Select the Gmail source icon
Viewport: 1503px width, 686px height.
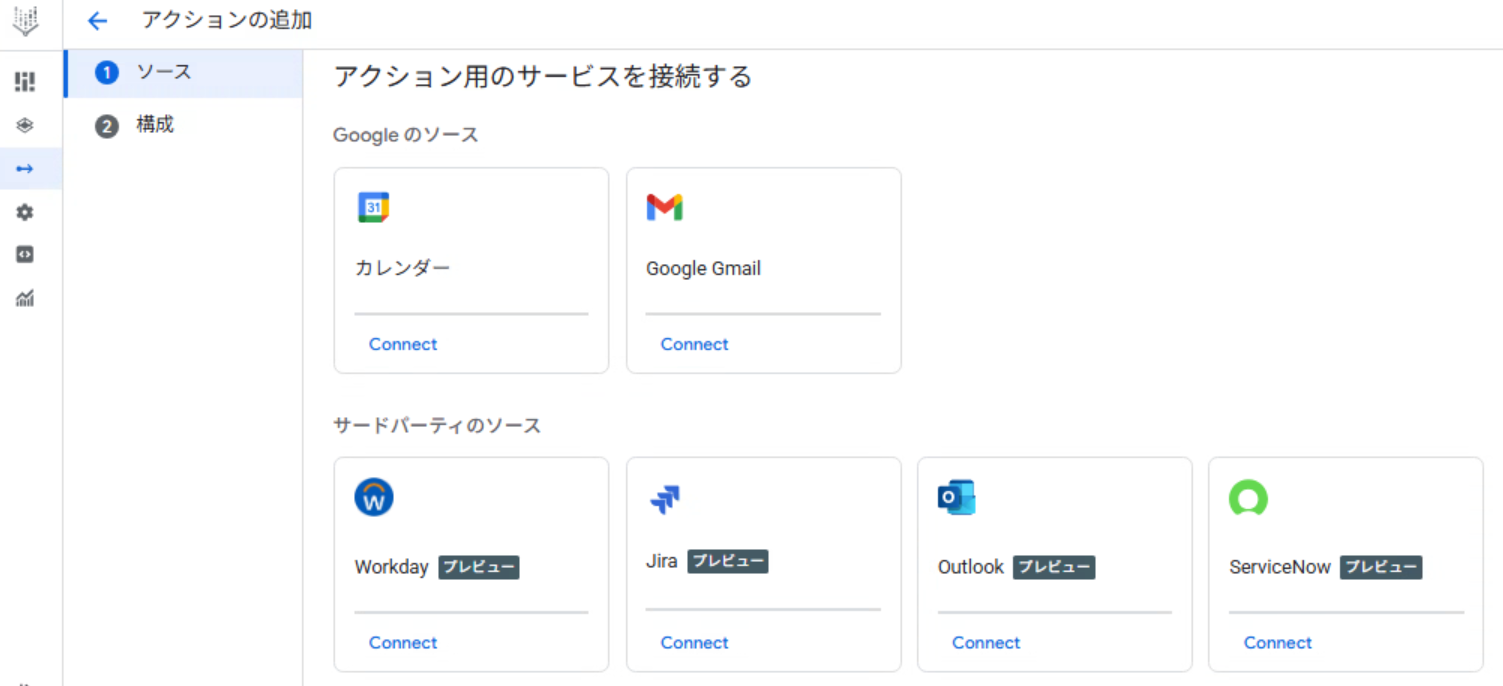tap(666, 206)
